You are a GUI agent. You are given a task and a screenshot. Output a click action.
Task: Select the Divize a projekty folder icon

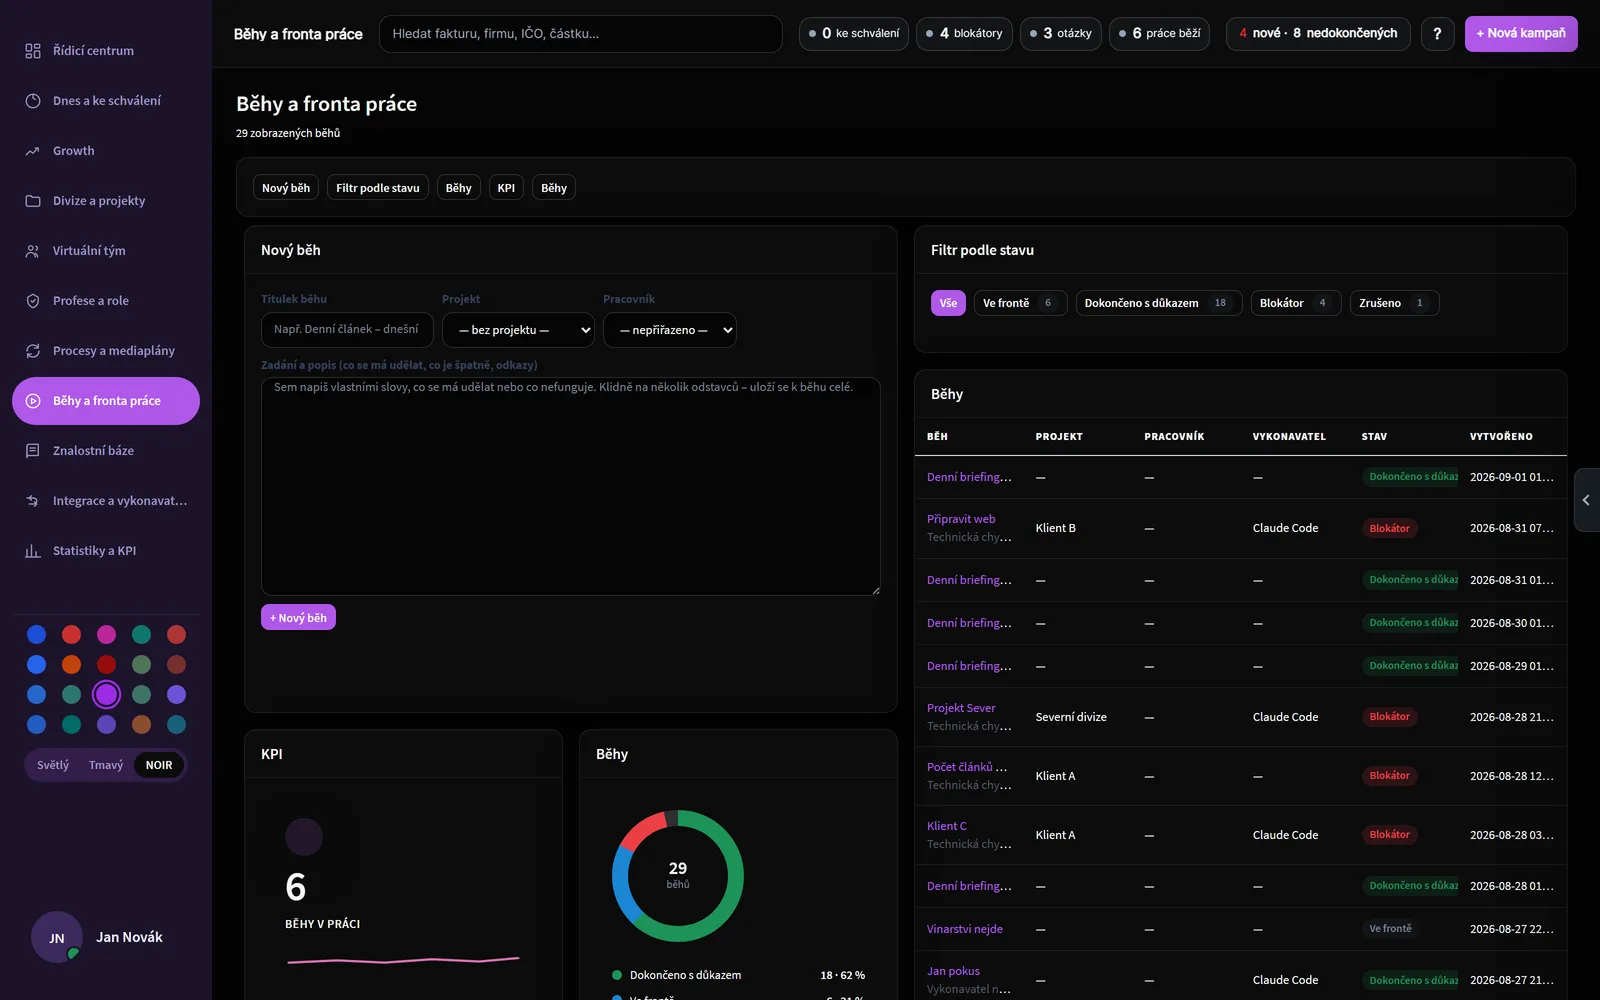[x=33, y=201]
